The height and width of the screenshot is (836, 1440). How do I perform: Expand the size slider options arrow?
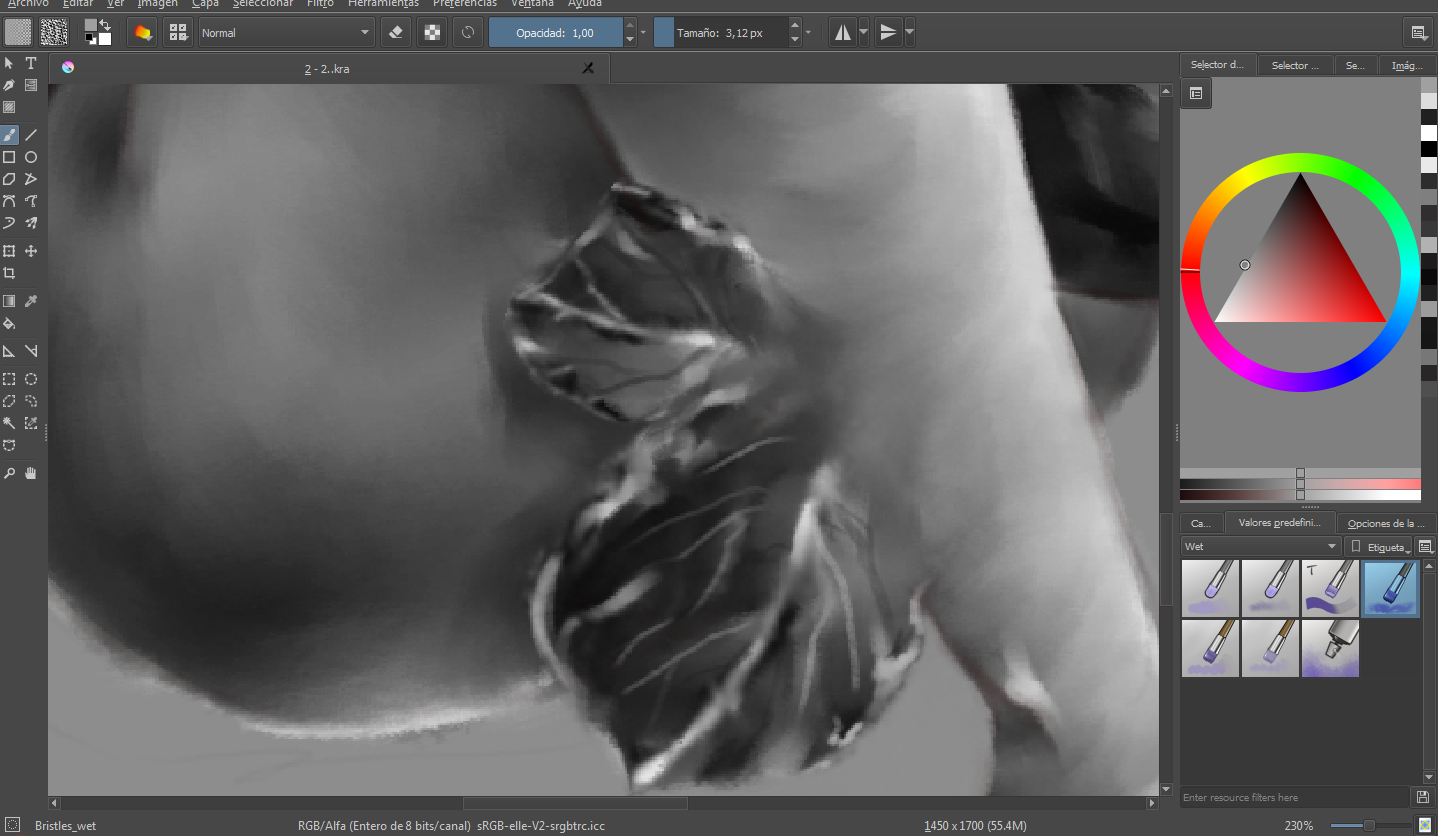(x=808, y=33)
